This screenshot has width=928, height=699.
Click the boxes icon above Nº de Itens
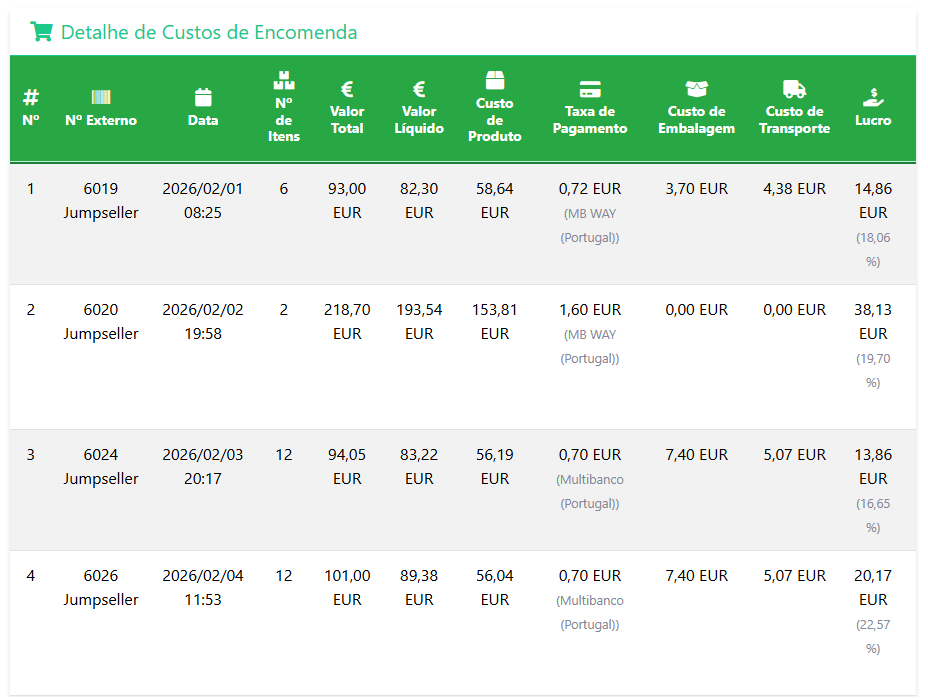(x=284, y=80)
